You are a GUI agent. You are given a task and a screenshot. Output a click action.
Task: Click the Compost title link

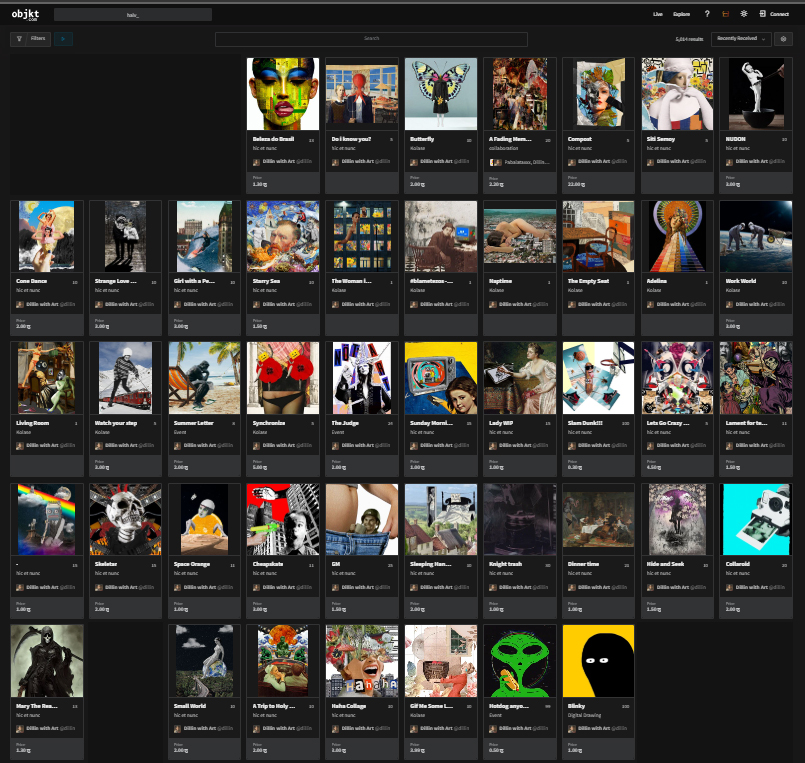click(x=580, y=139)
